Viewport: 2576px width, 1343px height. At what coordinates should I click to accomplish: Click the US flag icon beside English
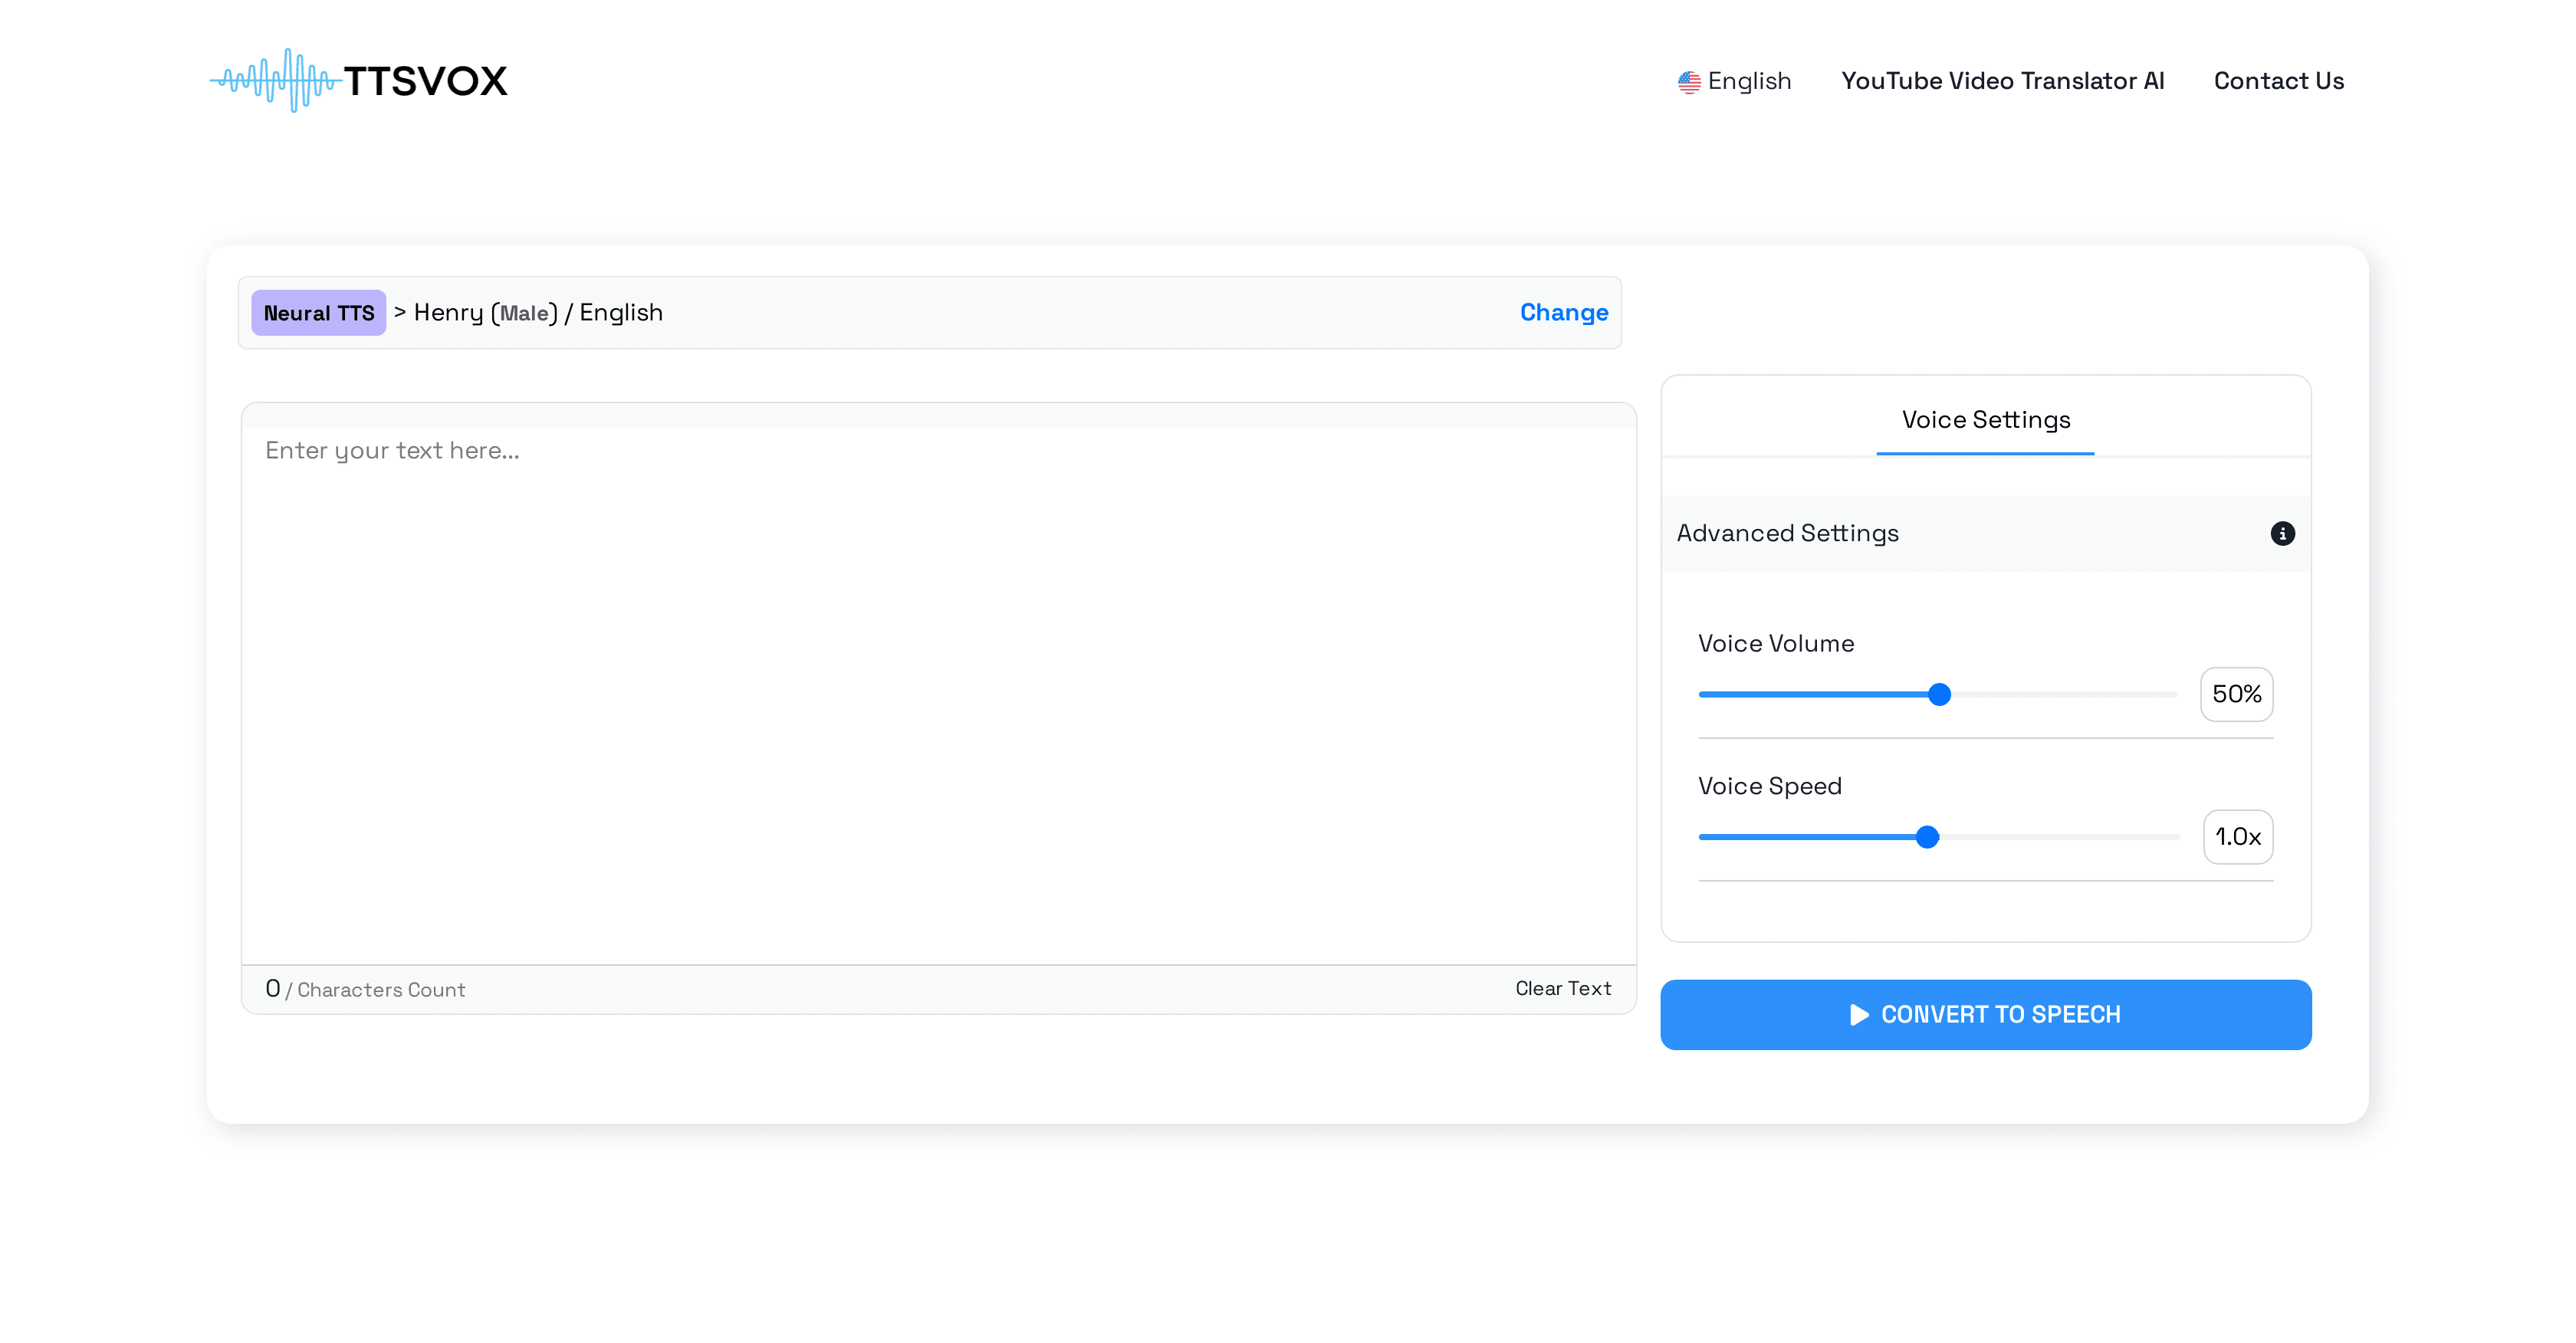(1690, 81)
